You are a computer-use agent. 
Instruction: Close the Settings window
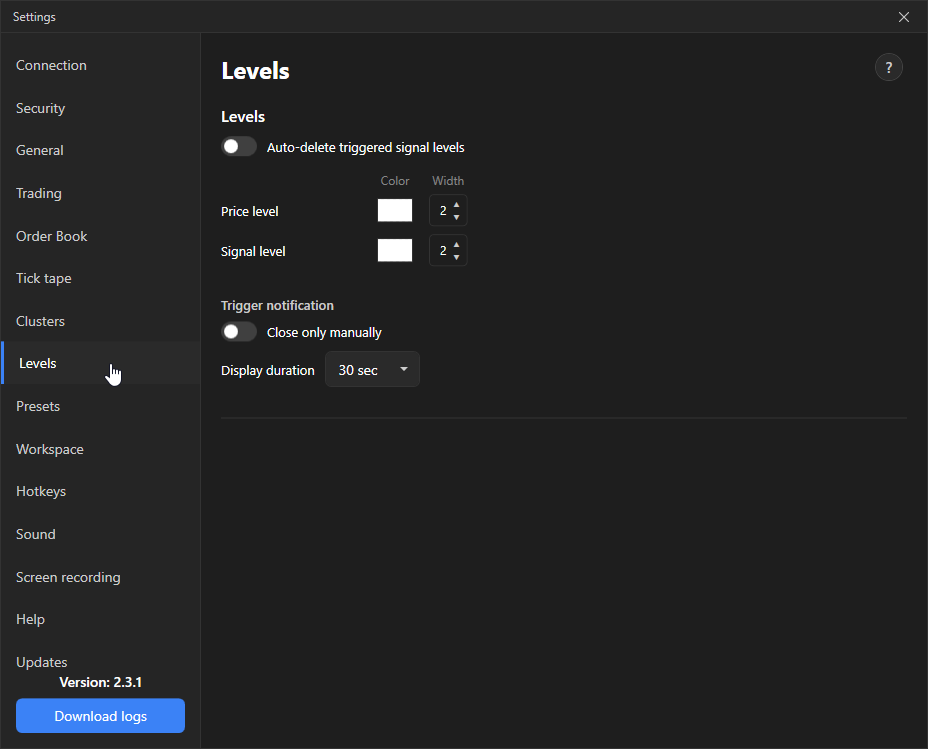pos(903,17)
